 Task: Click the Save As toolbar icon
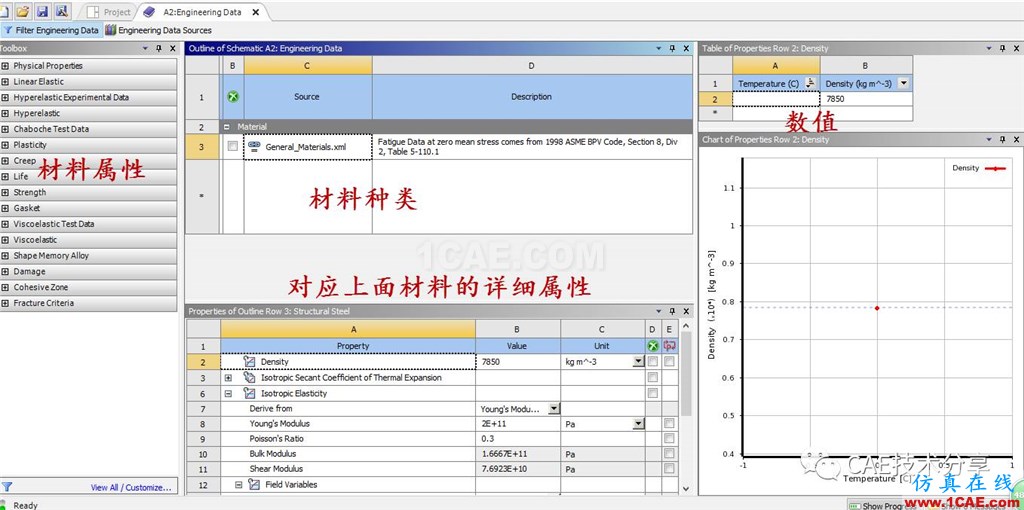tap(62, 11)
